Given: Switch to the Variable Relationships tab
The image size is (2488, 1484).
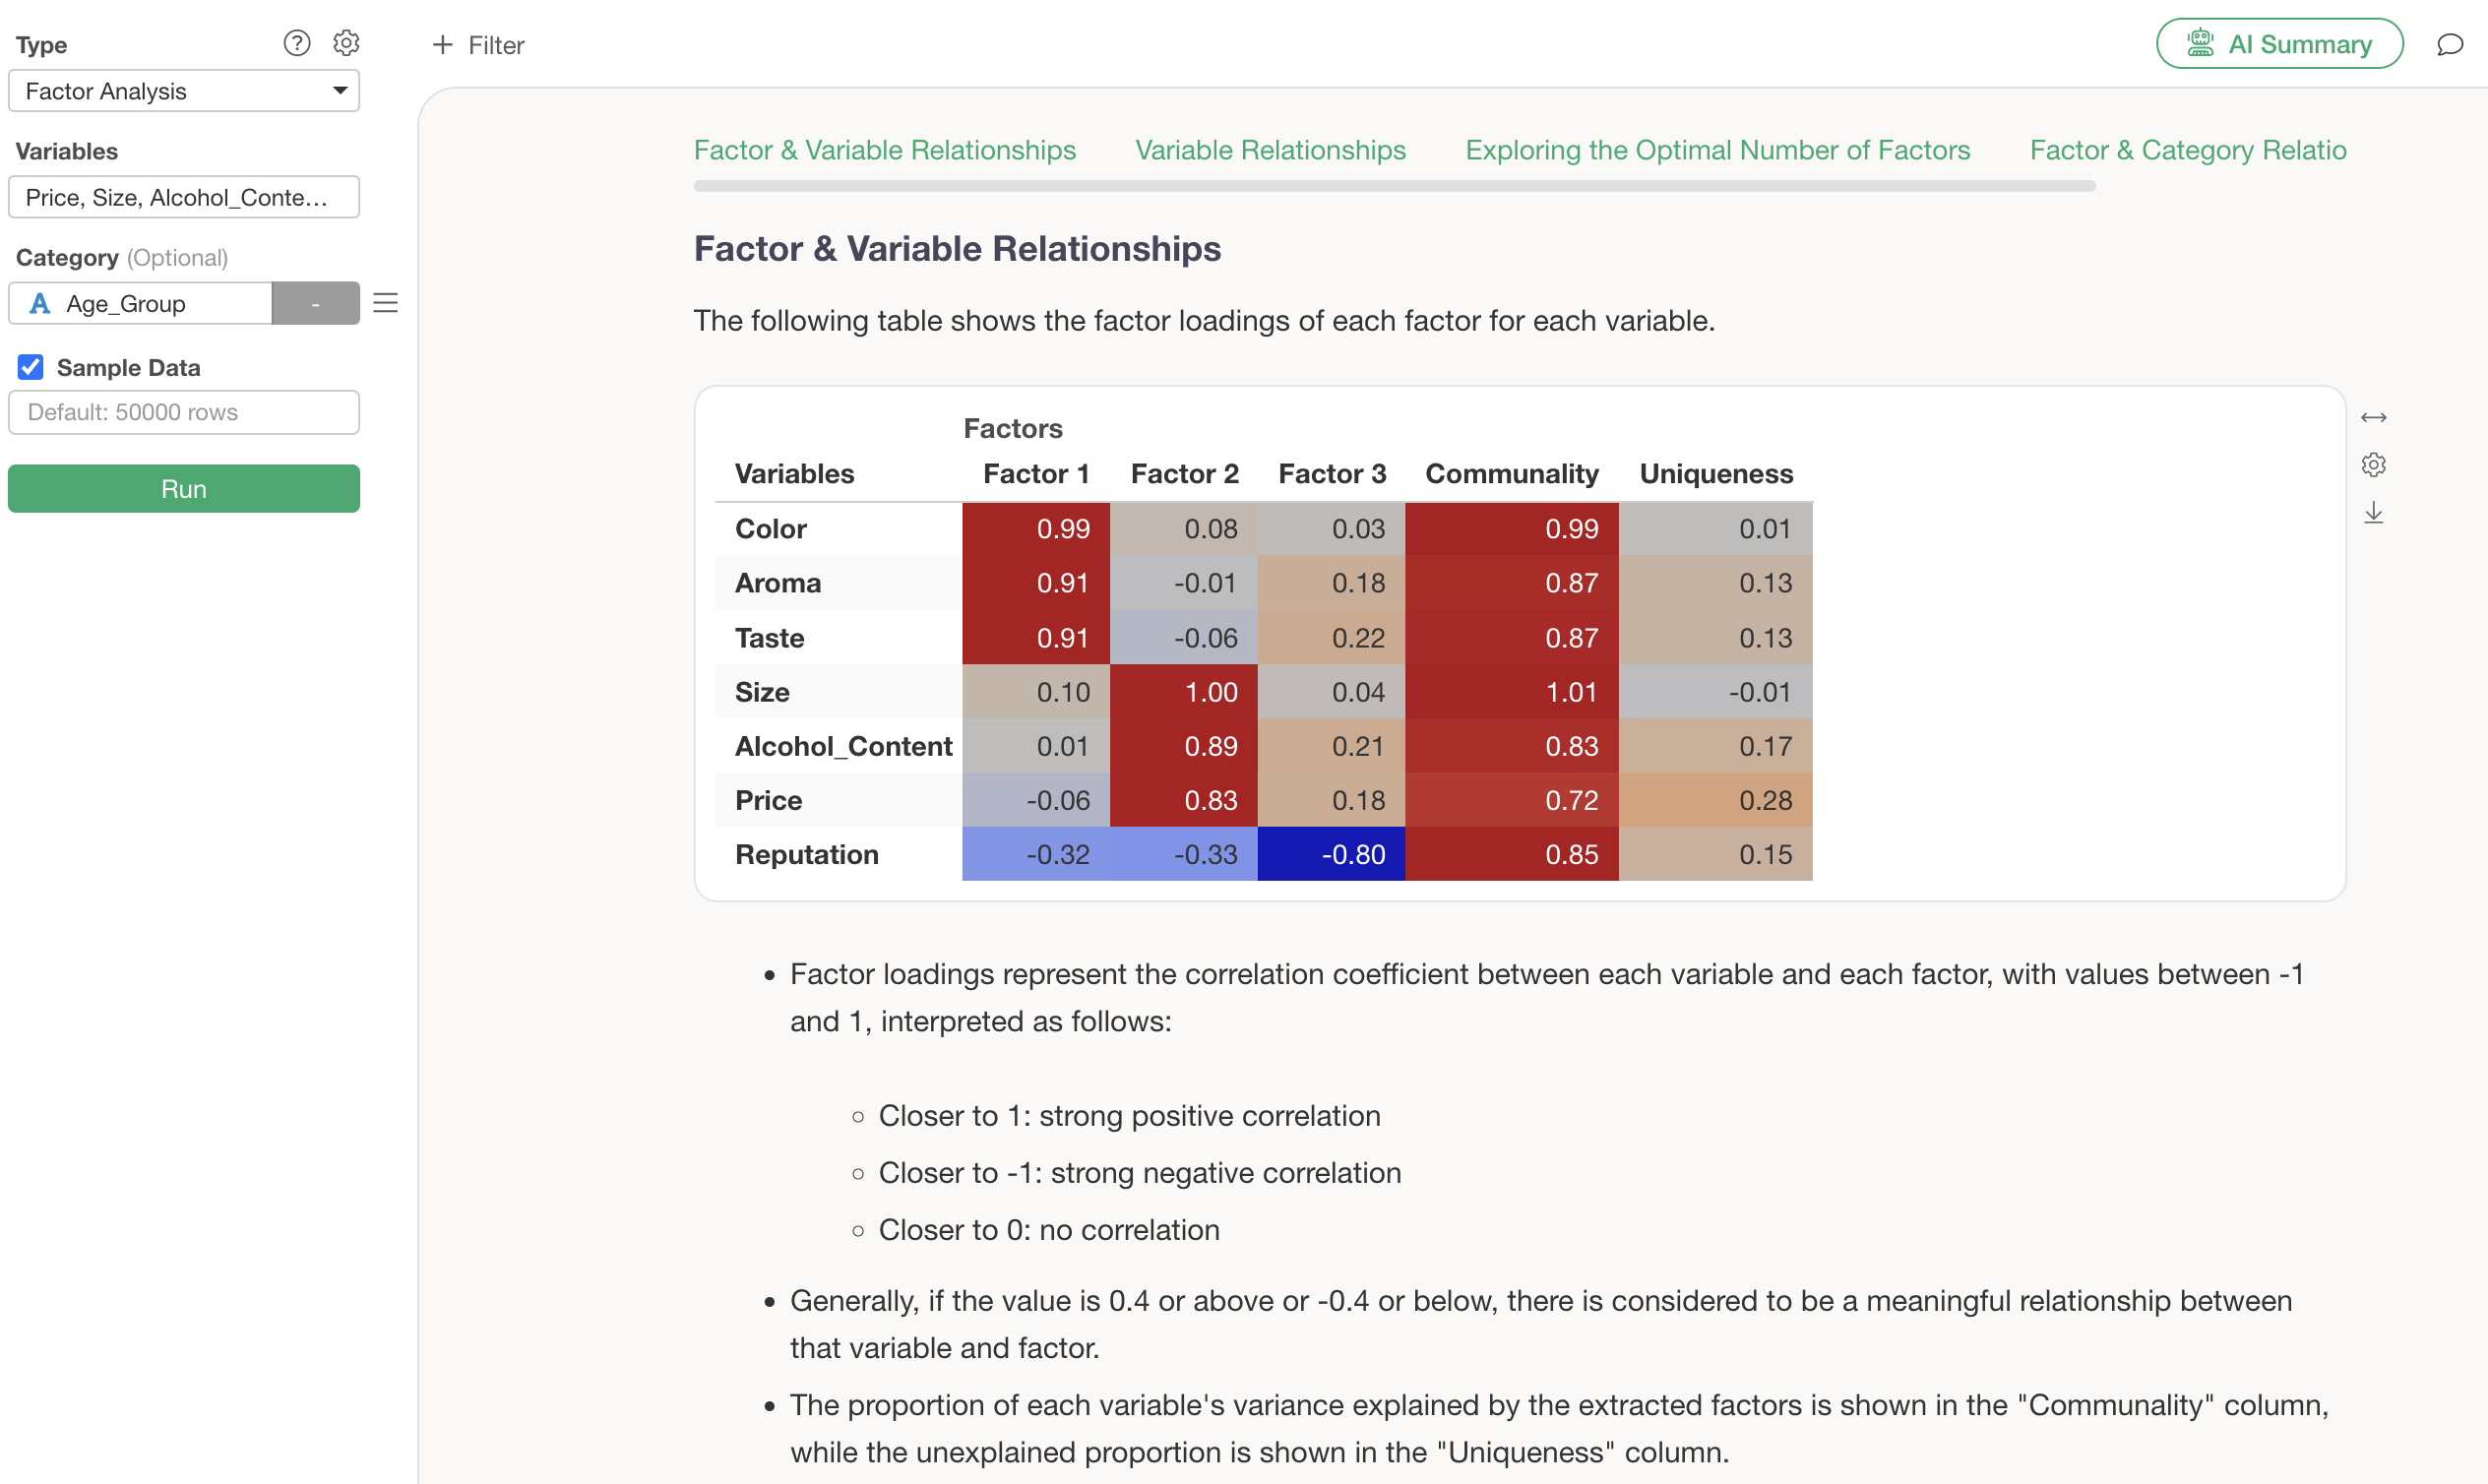Looking at the screenshot, I should (1270, 150).
